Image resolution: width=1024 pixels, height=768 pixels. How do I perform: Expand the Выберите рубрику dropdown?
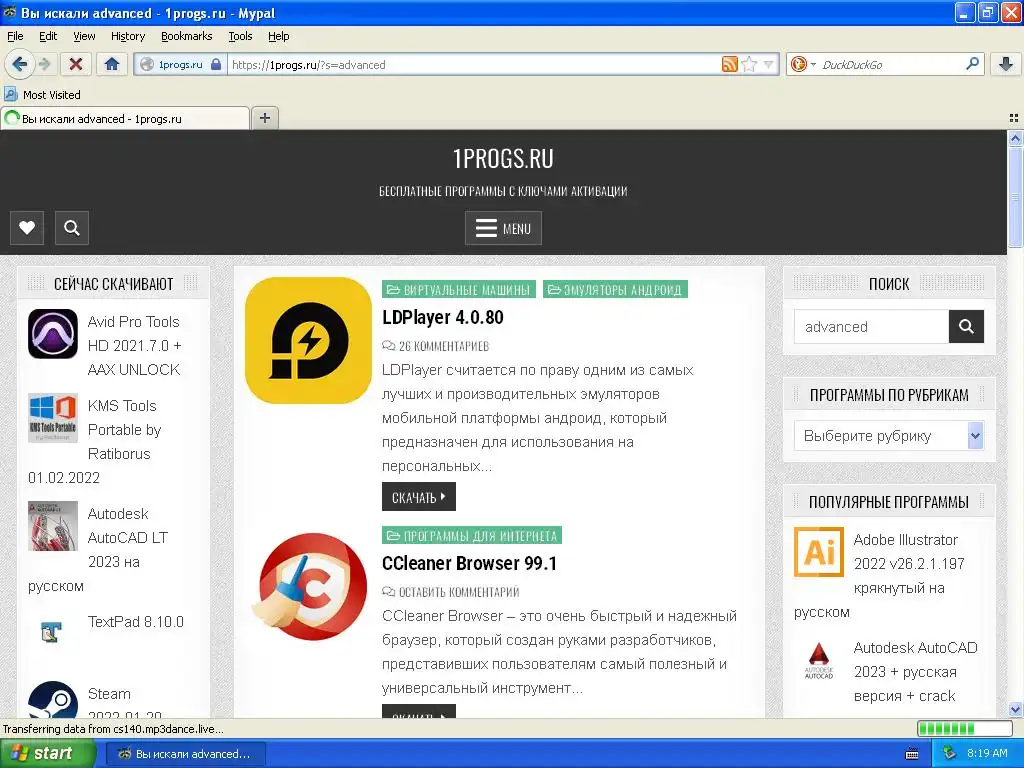(889, 436)
